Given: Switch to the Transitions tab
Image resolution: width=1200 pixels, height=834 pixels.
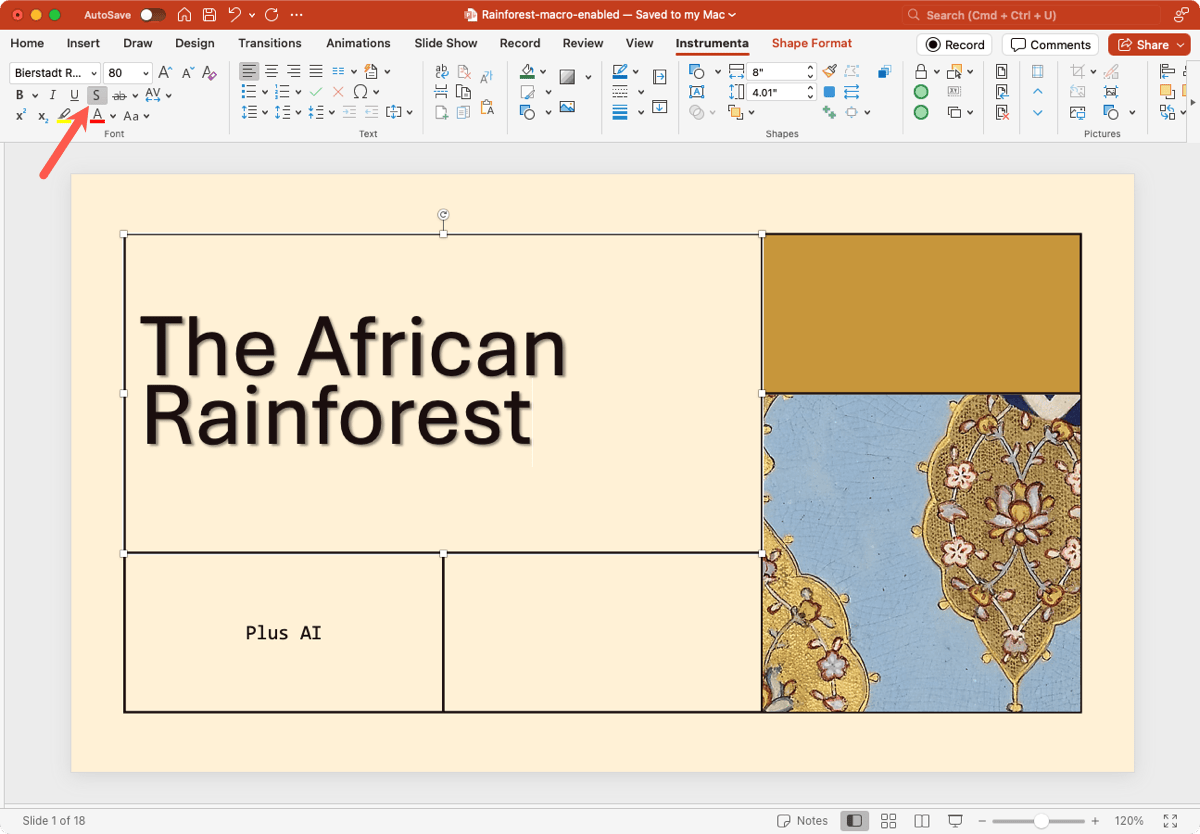Looking at the screenshot, I should (x=270, y=43).
